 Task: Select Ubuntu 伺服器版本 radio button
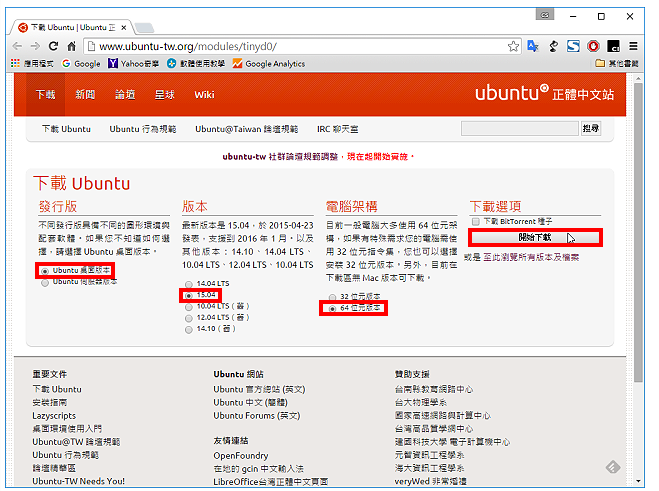click(45, 283)
